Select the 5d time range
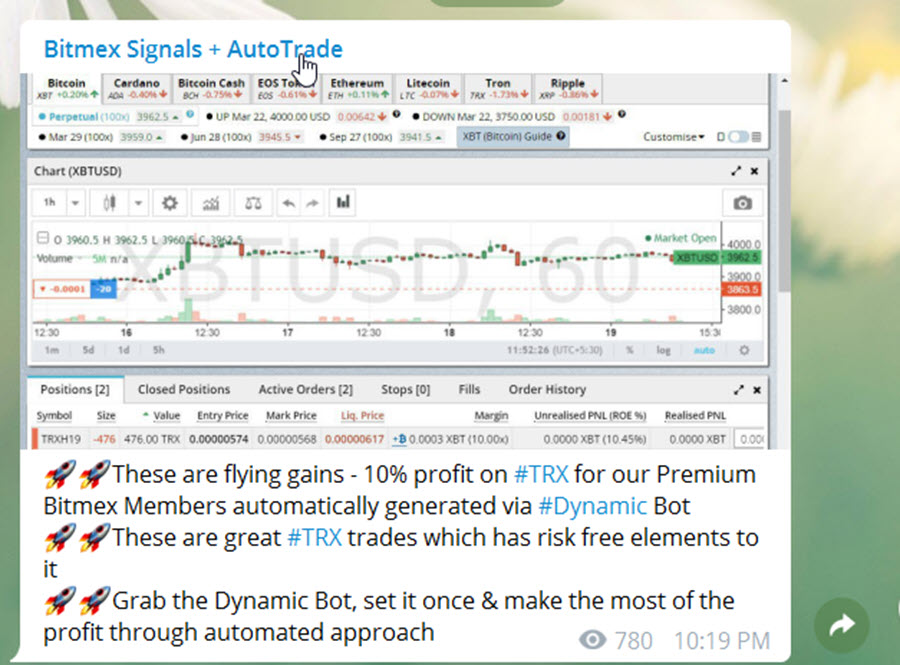Viewport: 900px width, 665px height. coord(88,350)
